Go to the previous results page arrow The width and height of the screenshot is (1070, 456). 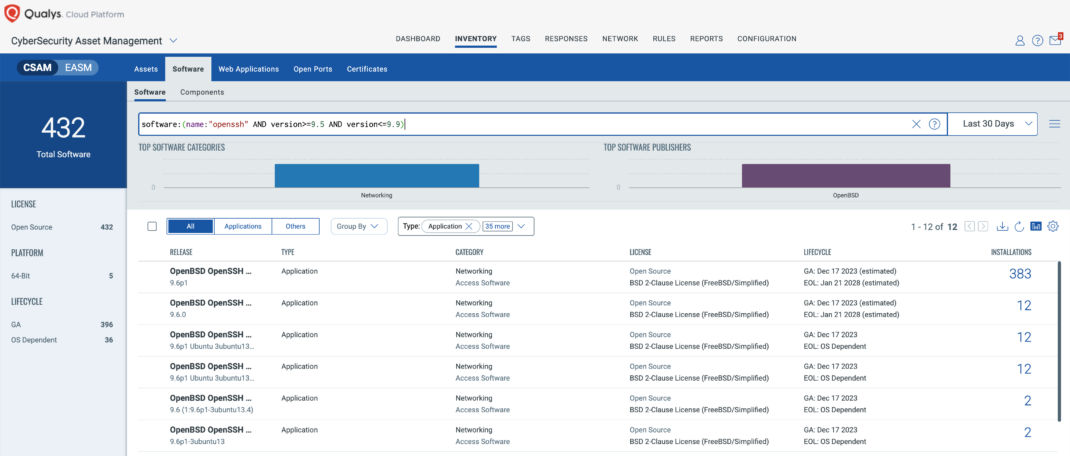[970, 227]
